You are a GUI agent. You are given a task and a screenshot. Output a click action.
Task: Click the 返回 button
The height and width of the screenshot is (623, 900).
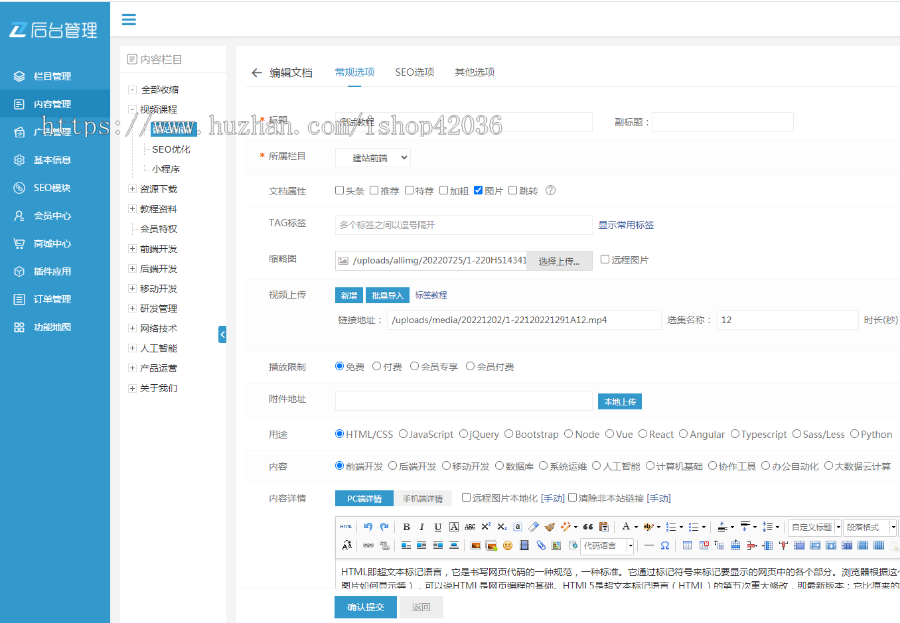pos(421,607)
